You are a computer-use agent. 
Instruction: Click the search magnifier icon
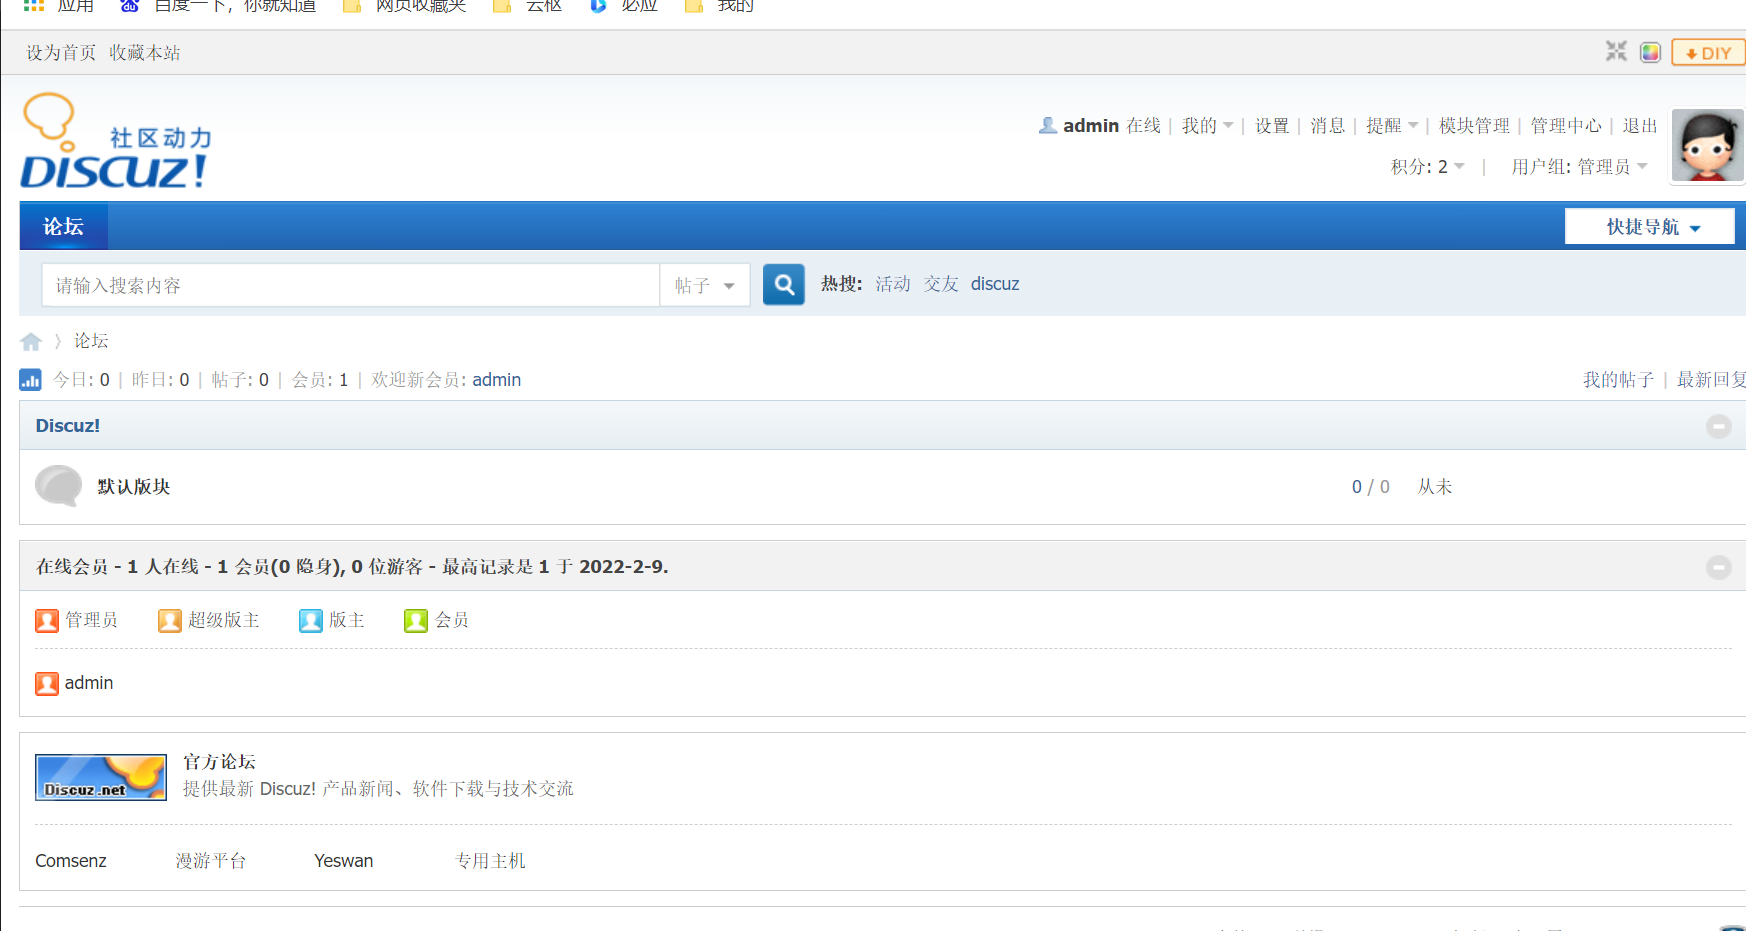(x=783, y=285)
